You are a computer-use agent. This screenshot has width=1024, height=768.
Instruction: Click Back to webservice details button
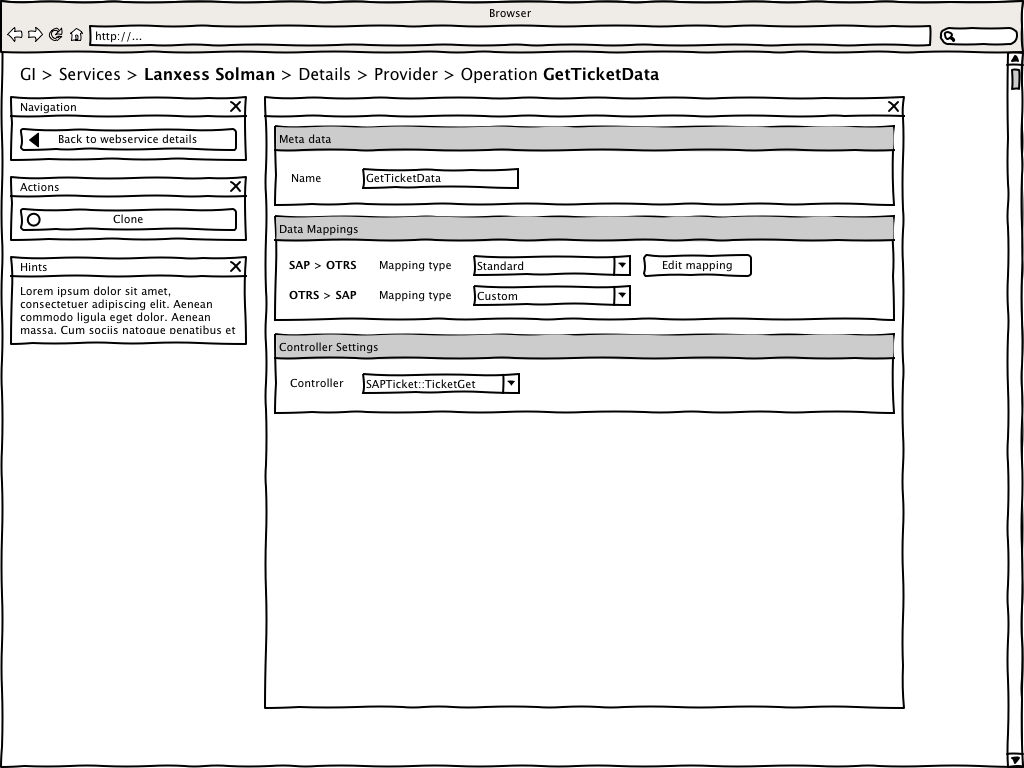click(128, 139)
